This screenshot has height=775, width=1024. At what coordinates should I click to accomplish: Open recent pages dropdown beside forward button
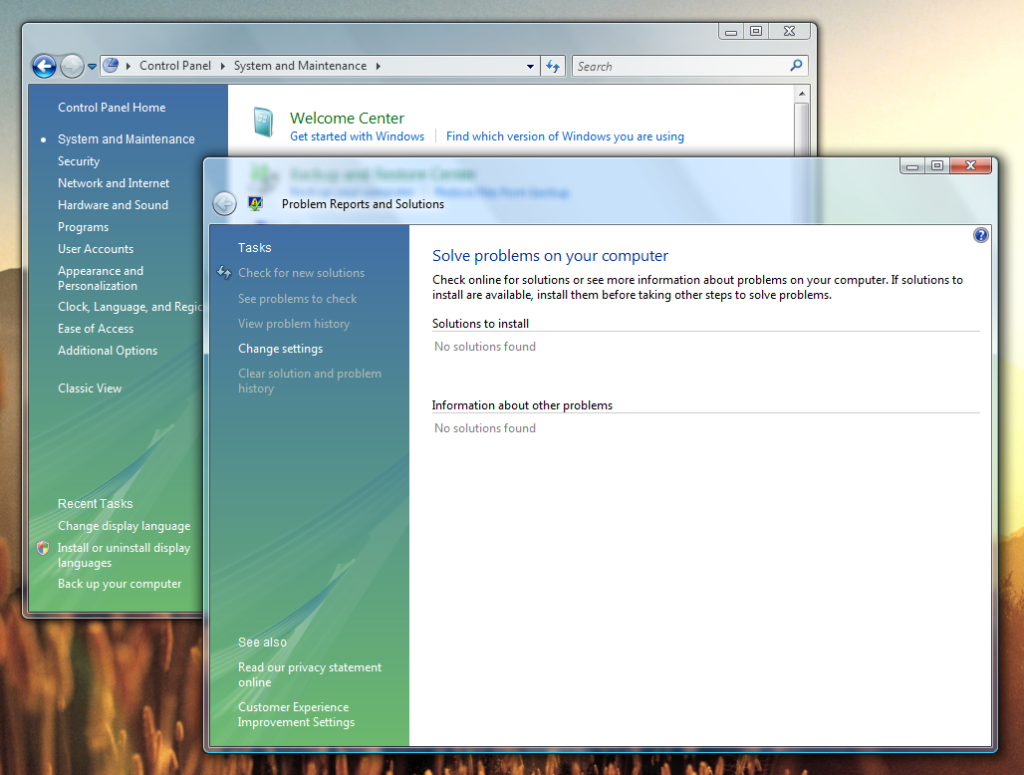click(92, 66)
